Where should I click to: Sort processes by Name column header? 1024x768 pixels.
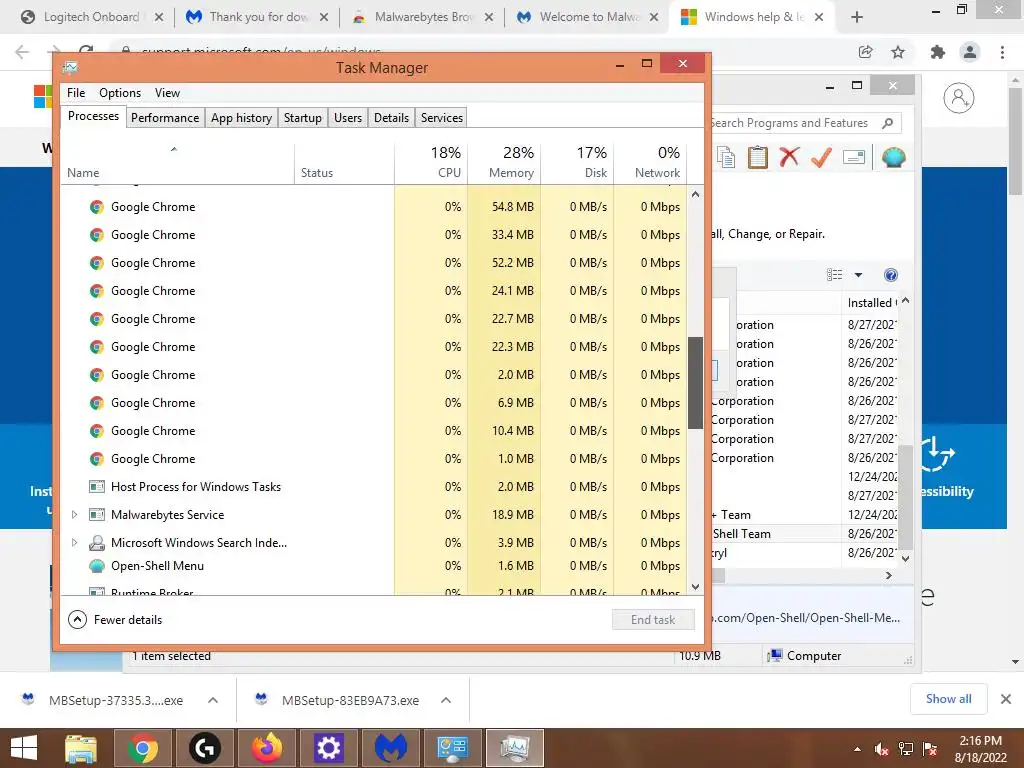click(x=177, y=162)
